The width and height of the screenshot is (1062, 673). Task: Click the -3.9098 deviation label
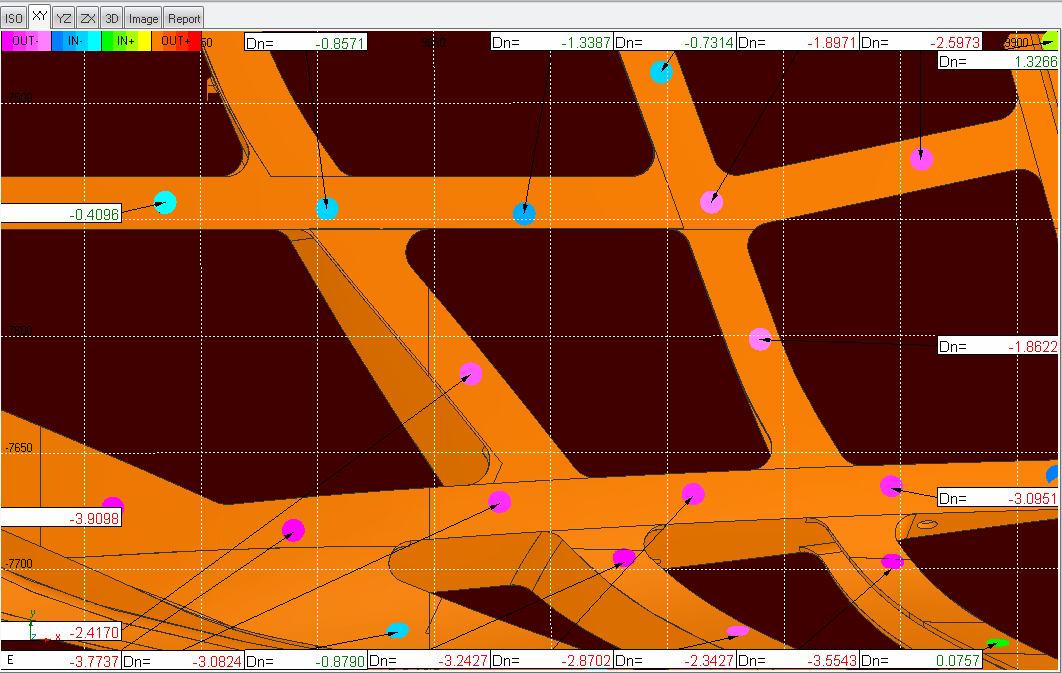[x=61, y=518]
